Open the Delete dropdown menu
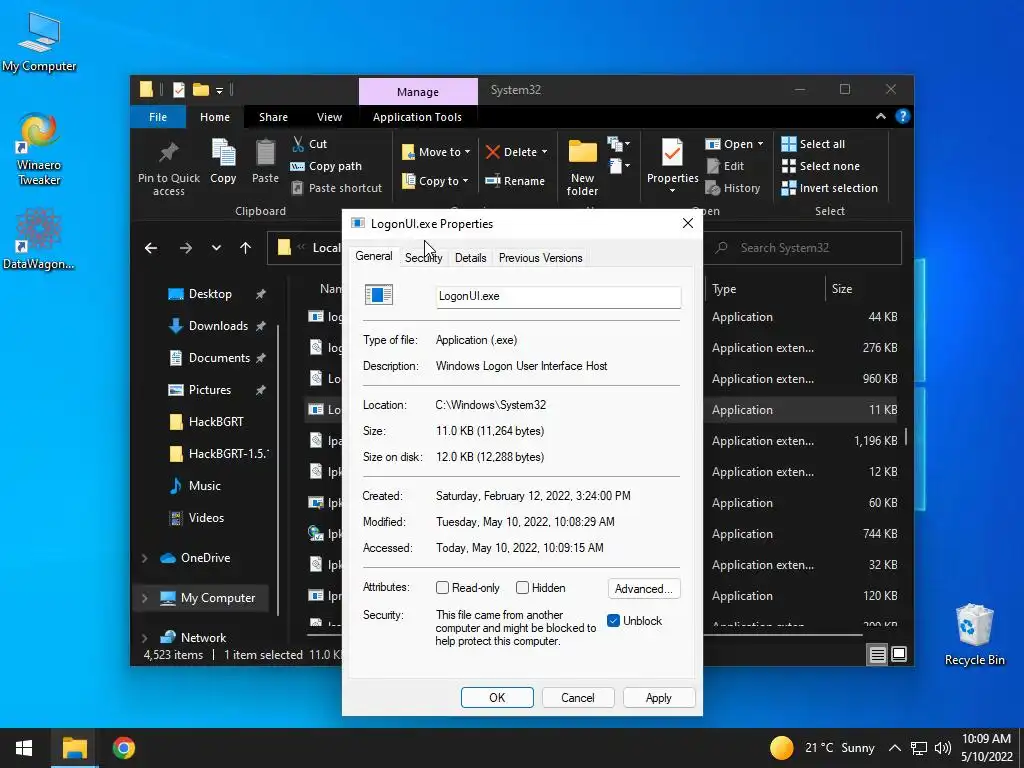 (x=544, y=152)
